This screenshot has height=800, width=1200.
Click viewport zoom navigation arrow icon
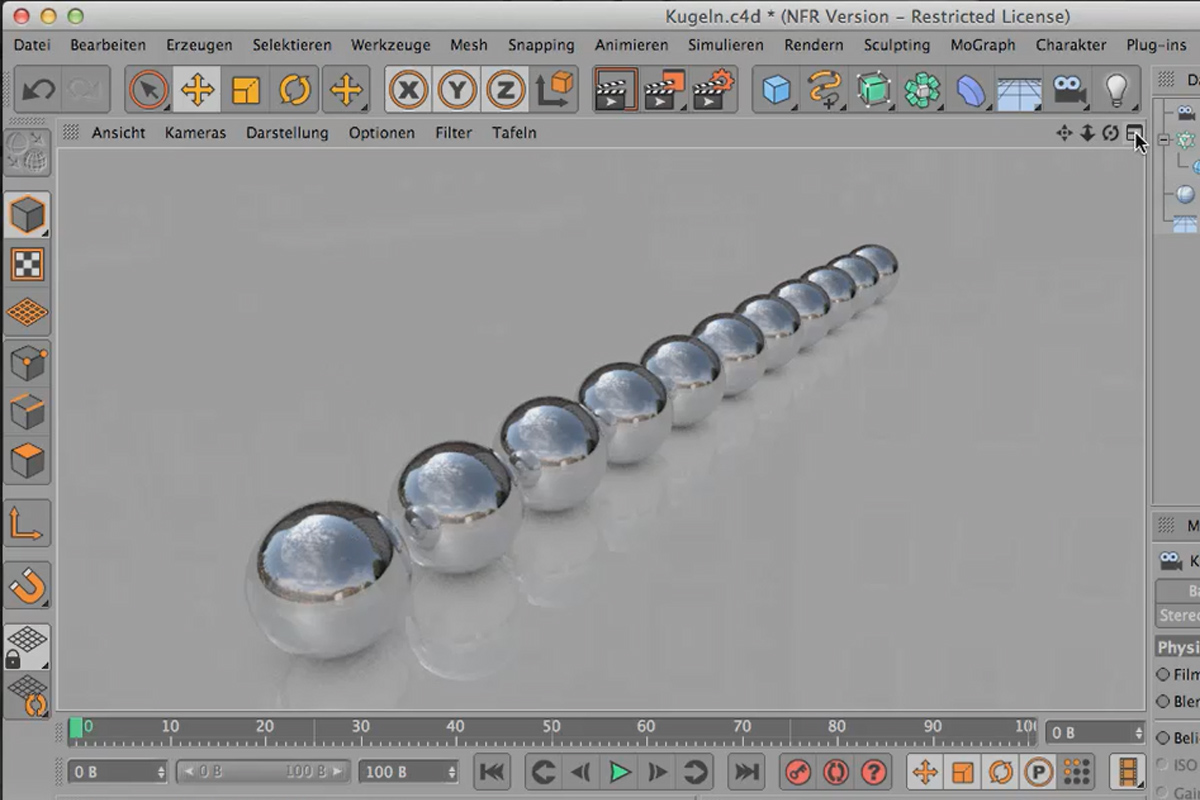pos(1087,133)
